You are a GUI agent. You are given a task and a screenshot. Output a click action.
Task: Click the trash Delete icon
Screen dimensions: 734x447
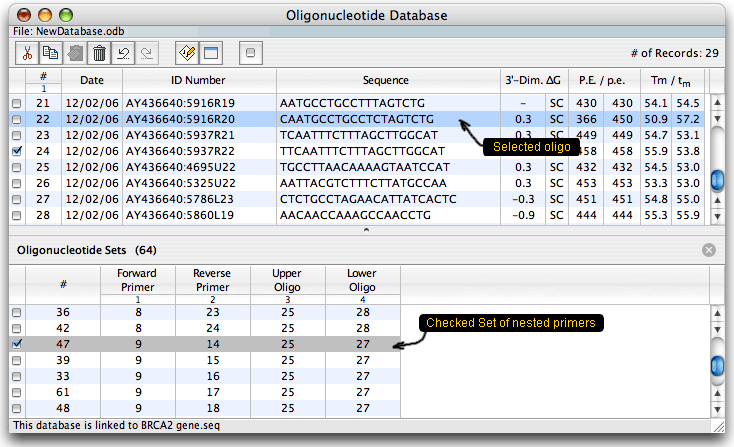99,52
